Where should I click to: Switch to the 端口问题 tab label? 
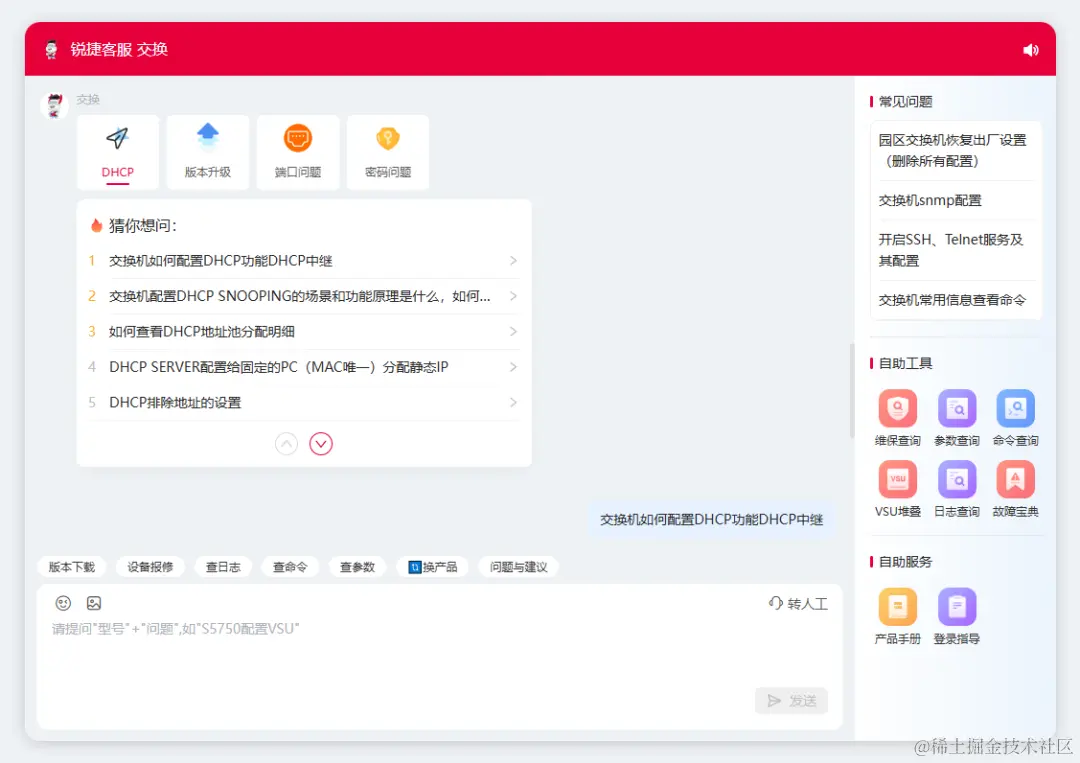click(x=298, y=172)
